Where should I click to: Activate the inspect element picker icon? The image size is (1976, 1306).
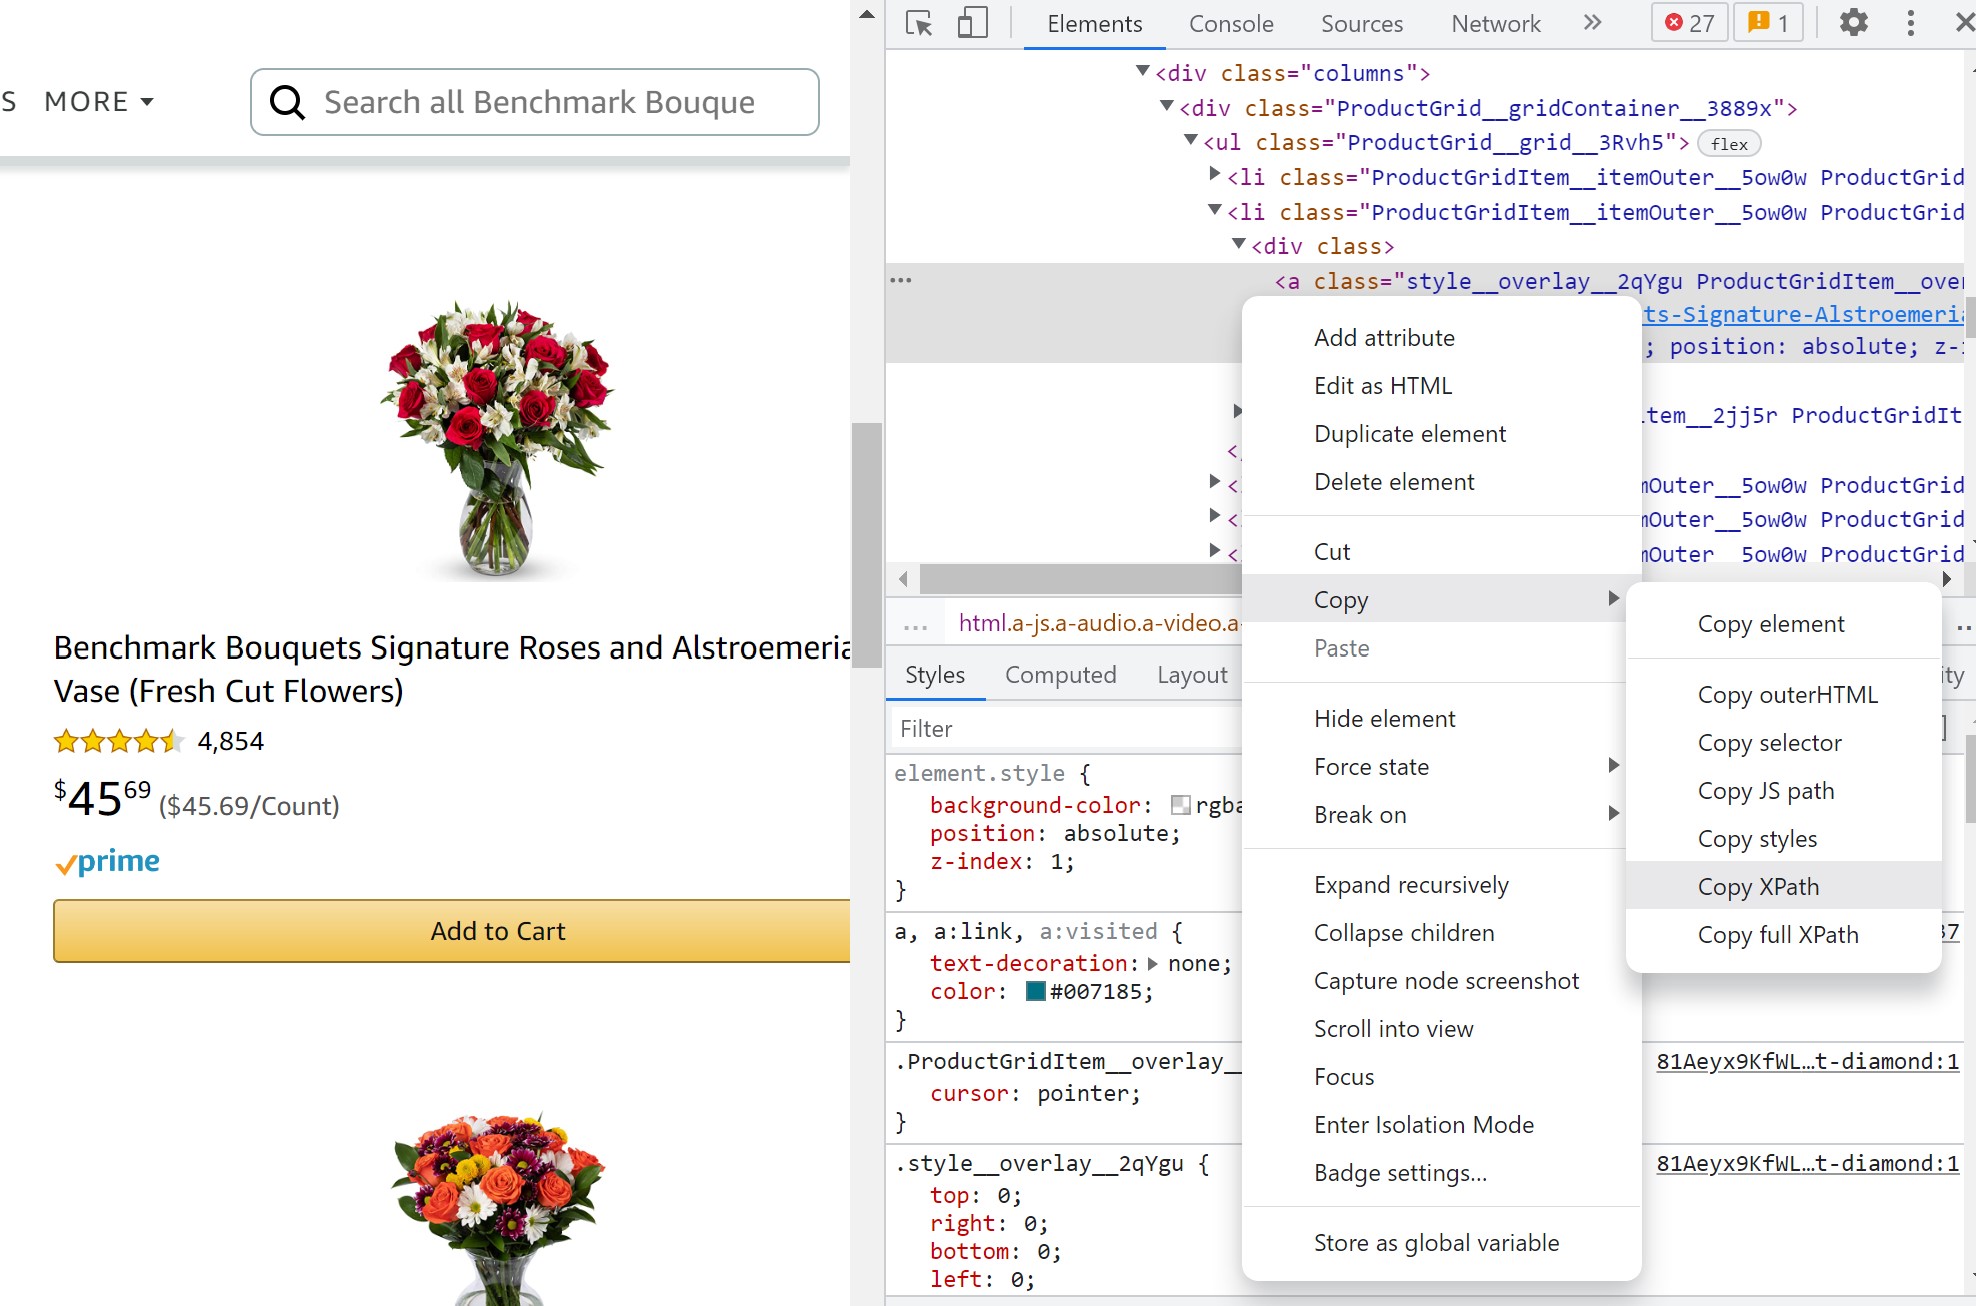tap(918, 23)
